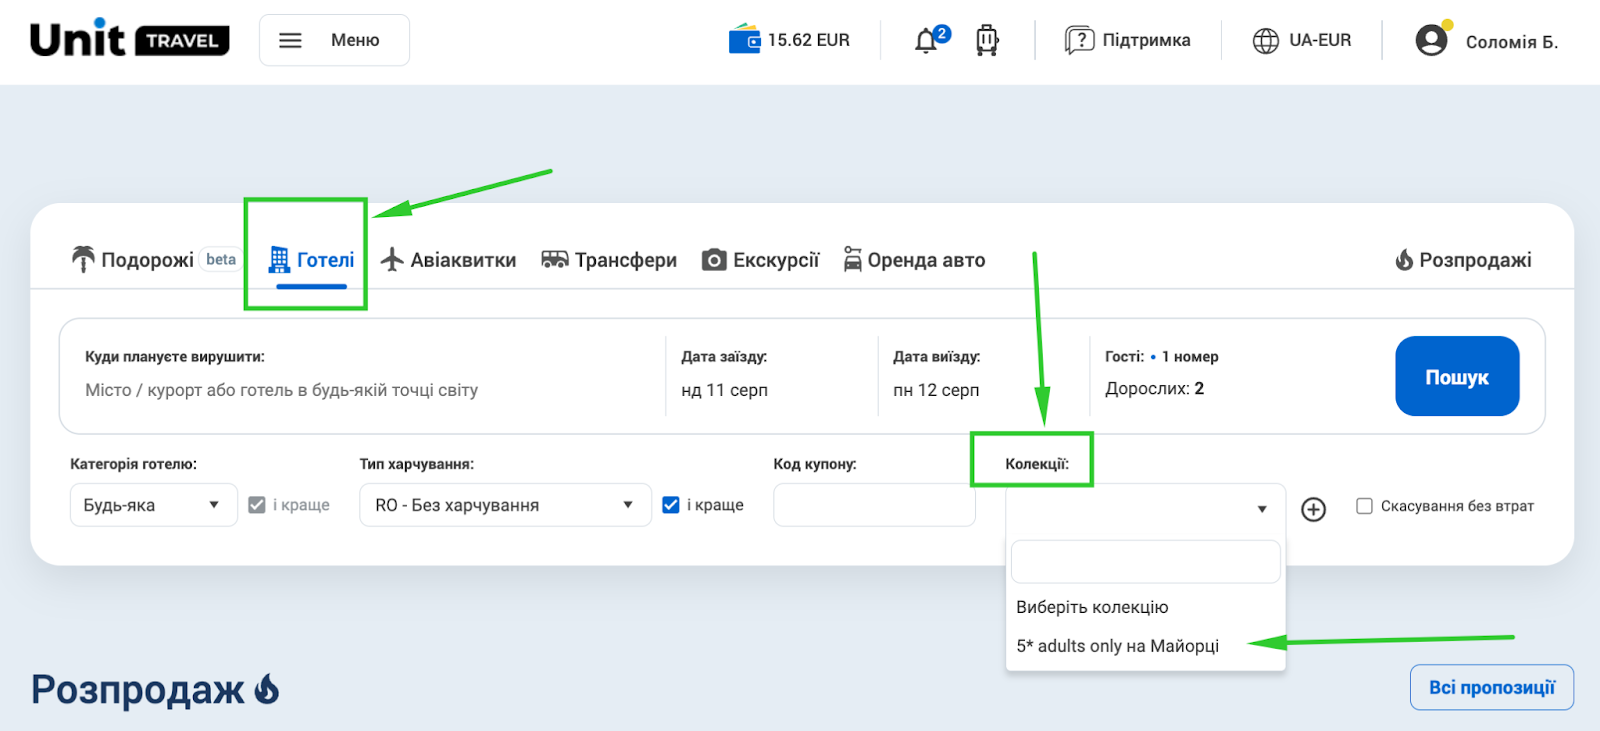The image size is (1600, 731).
Task: Collapse the Колекції dropdown
Action: pos(1144,508)
